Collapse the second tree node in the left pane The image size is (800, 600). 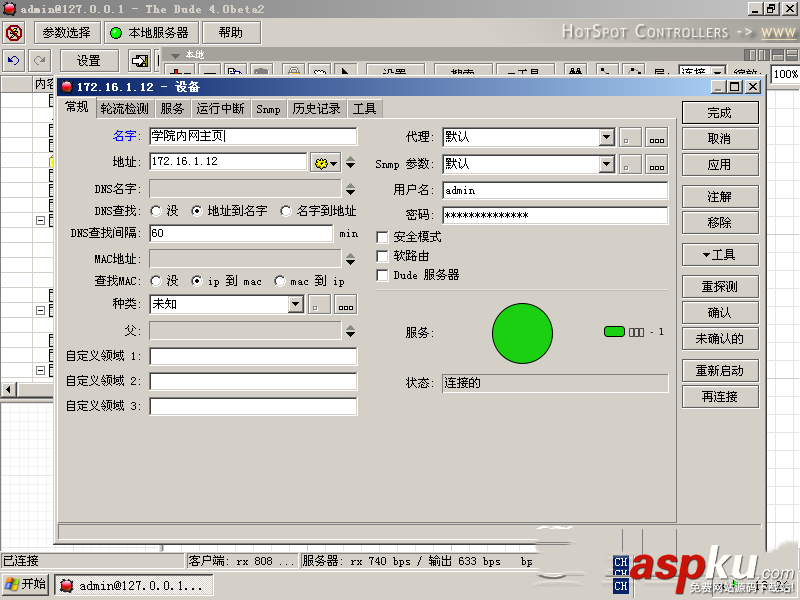[x=40, y=310]
